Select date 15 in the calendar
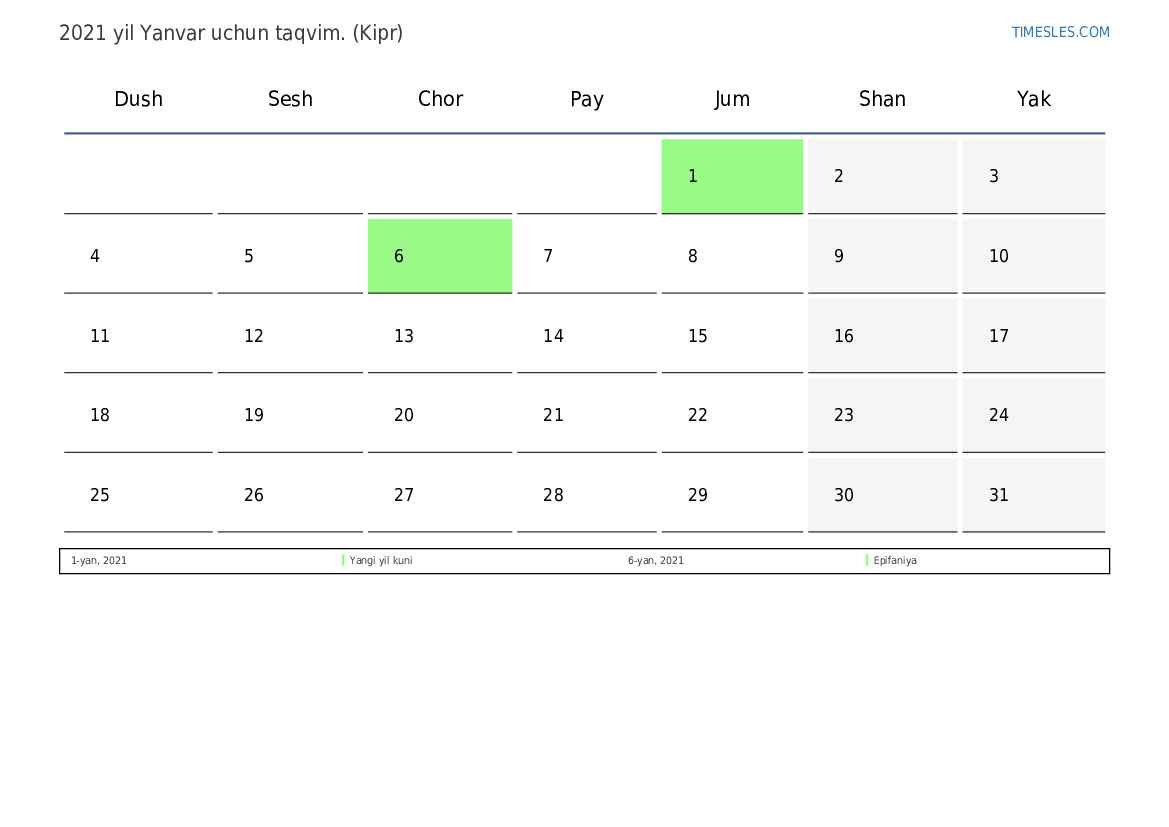 pyautogui.click(x=732, y=336)
